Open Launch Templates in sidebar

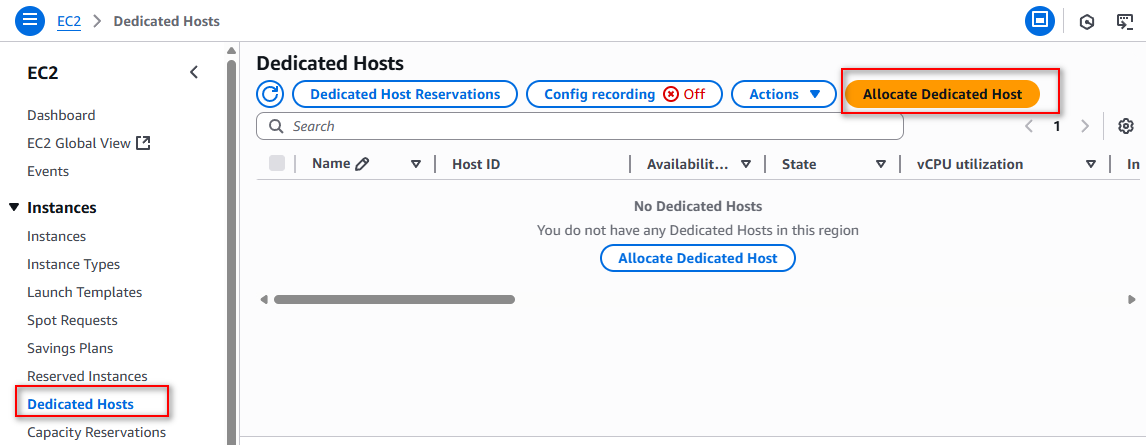[85, 292]
